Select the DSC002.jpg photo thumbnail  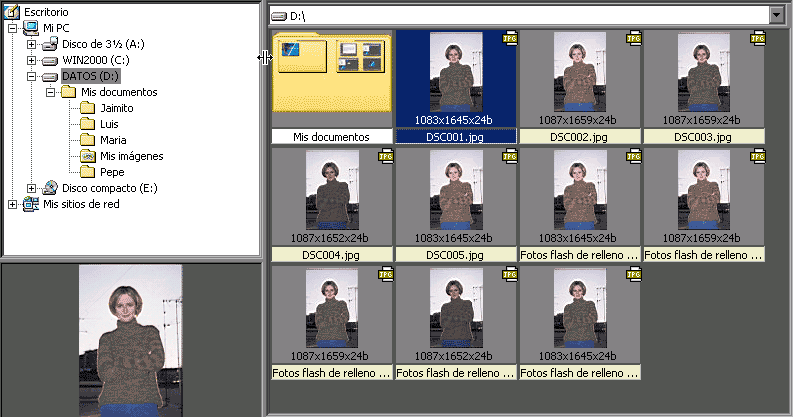tap(580, 72)
